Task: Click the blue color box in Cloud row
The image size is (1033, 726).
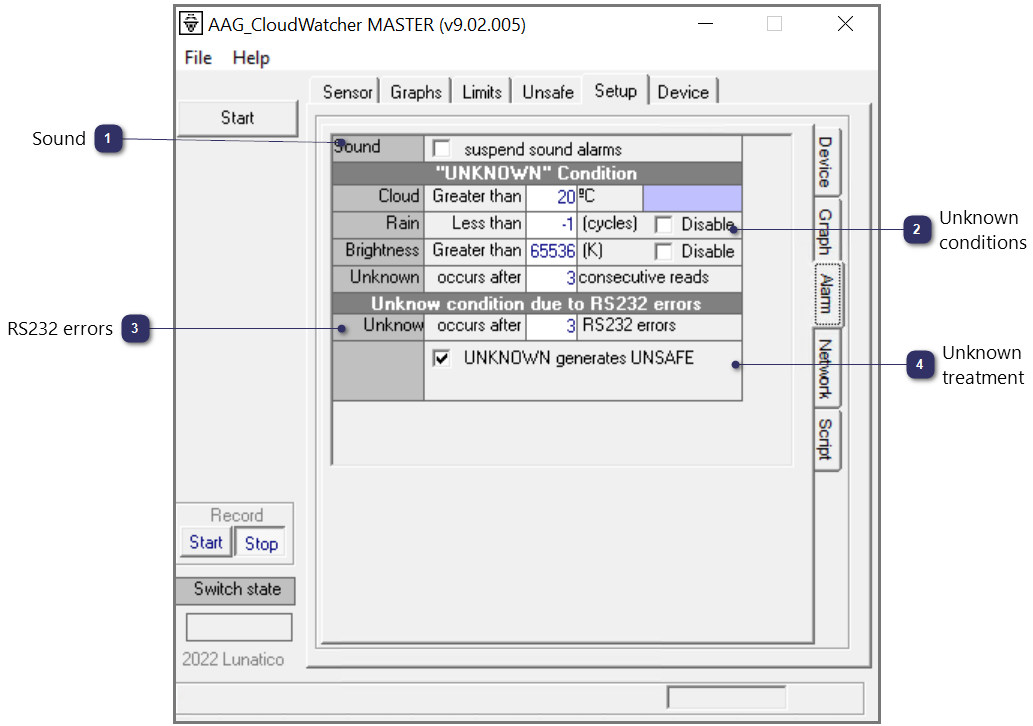Action: point(692,197)
